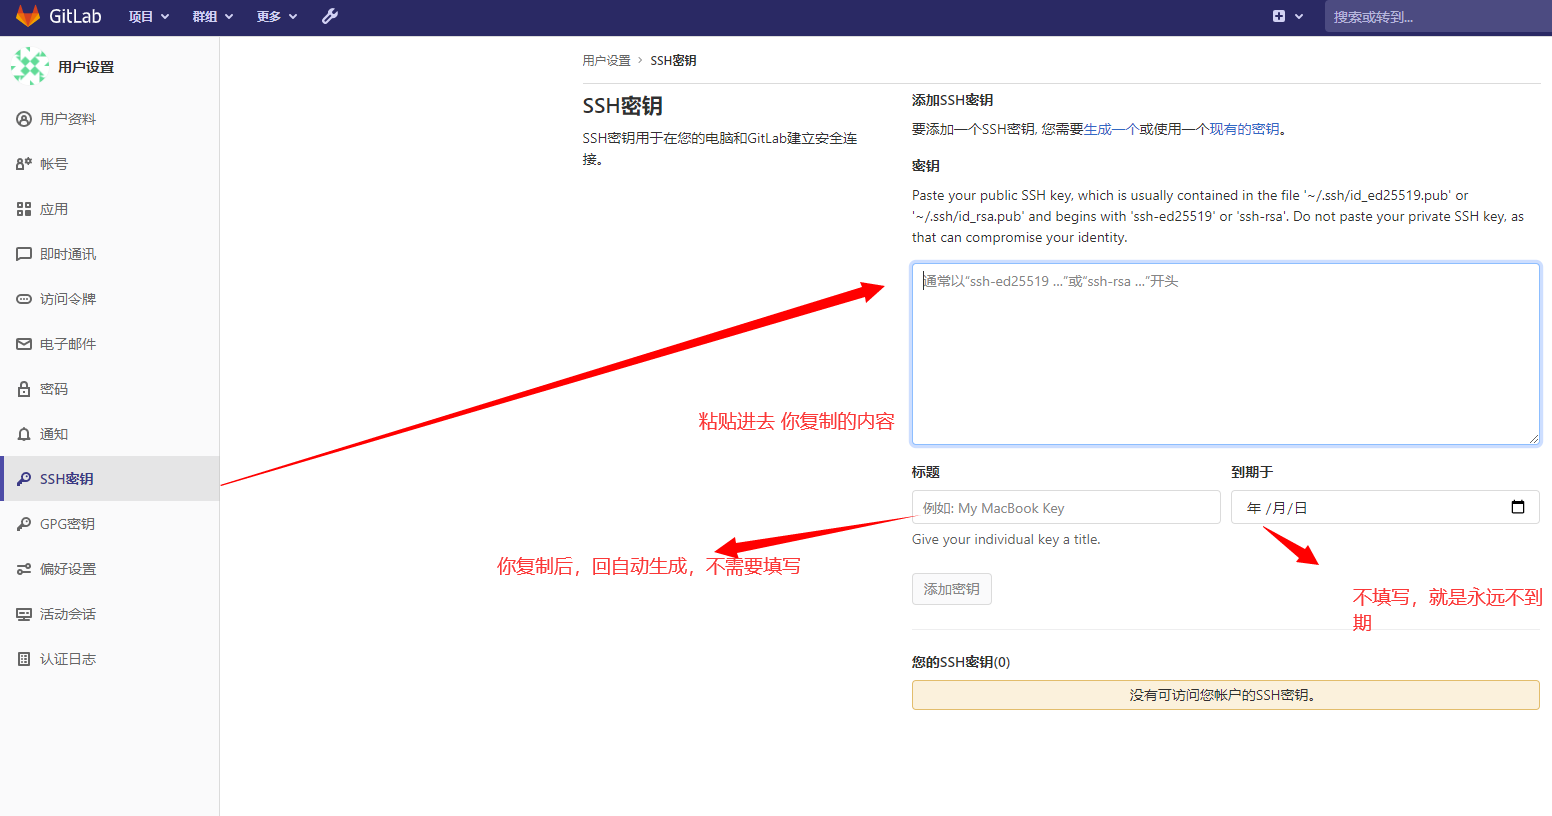Image resolution: width=1552 pixels, height=816 pixels.
Task: Click the 通知 bell icon
Action: 24,434
